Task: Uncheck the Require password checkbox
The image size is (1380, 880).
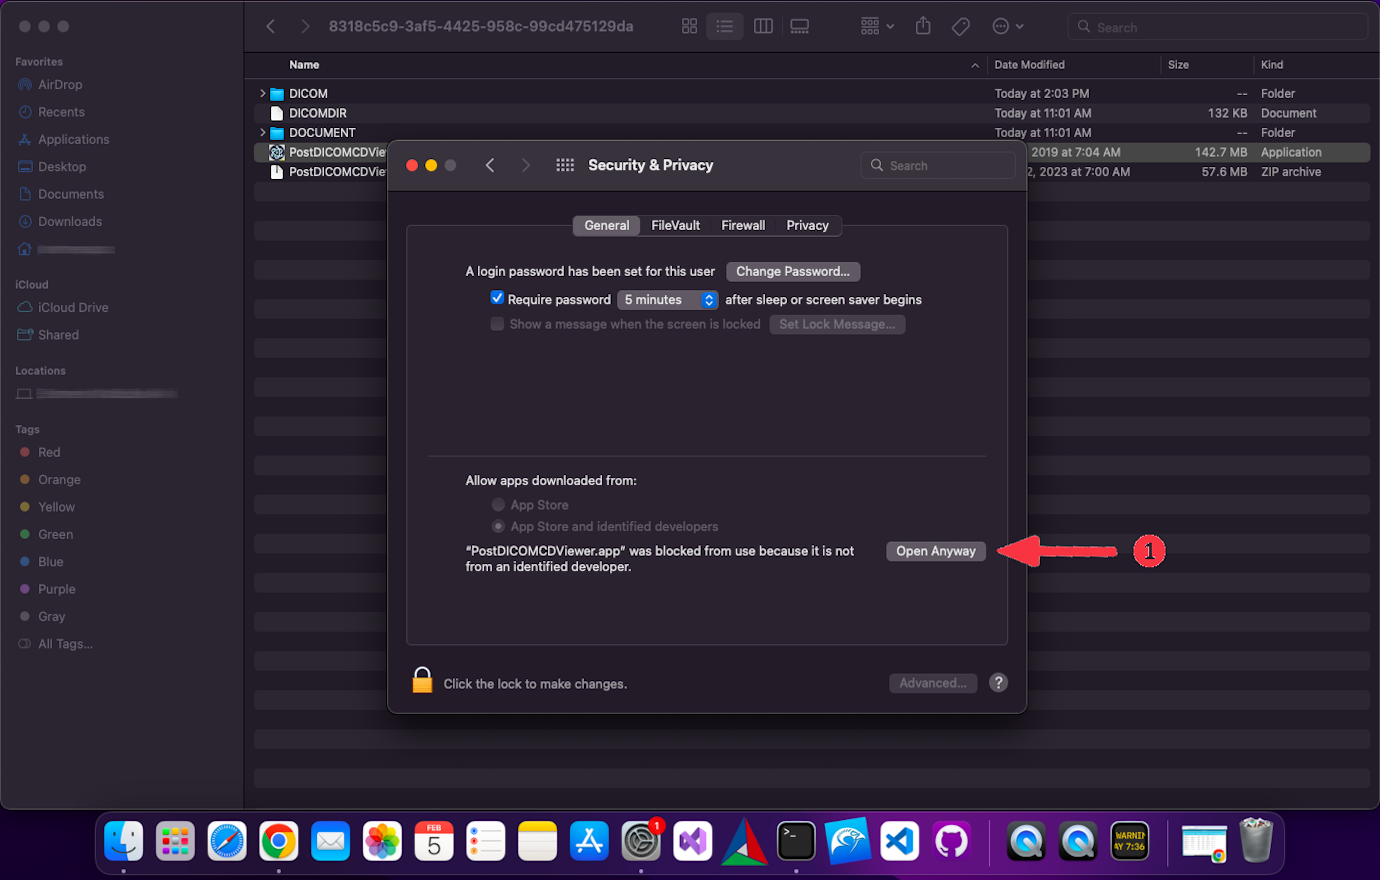Action: pos(497,297)
